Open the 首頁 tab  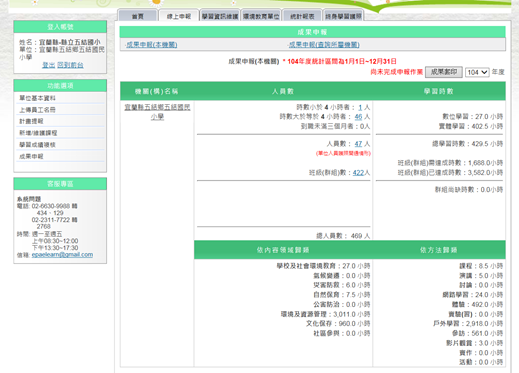click(137, 16)
